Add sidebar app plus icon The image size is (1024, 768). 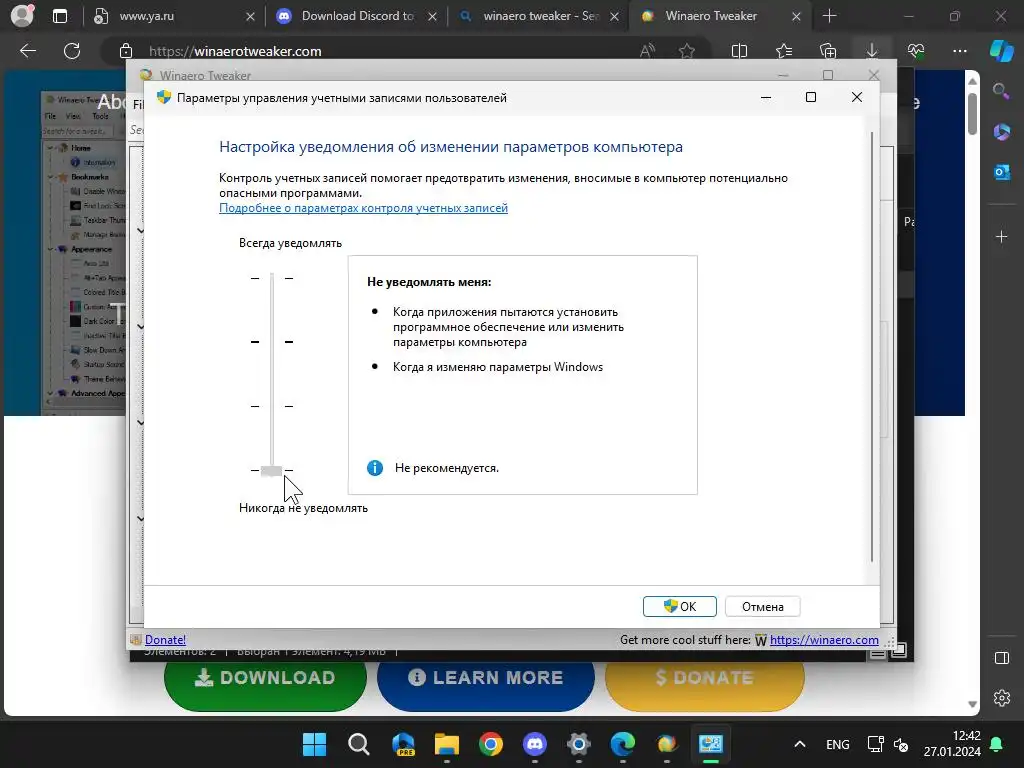[1002, 236]
